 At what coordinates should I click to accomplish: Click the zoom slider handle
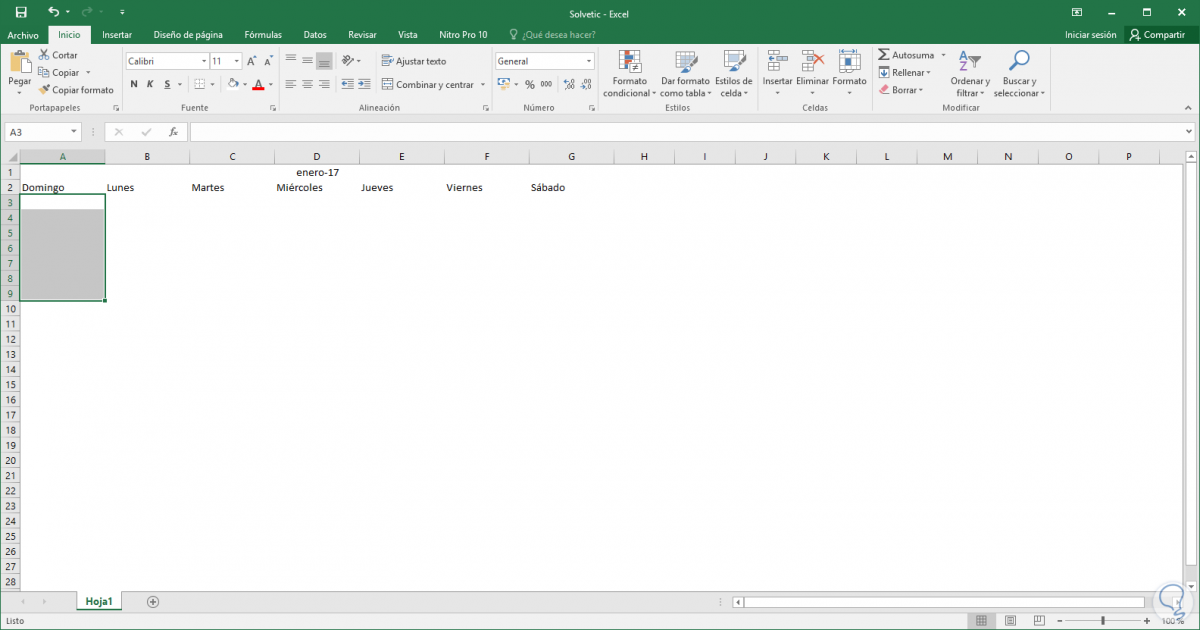[x=1102, y=621]
